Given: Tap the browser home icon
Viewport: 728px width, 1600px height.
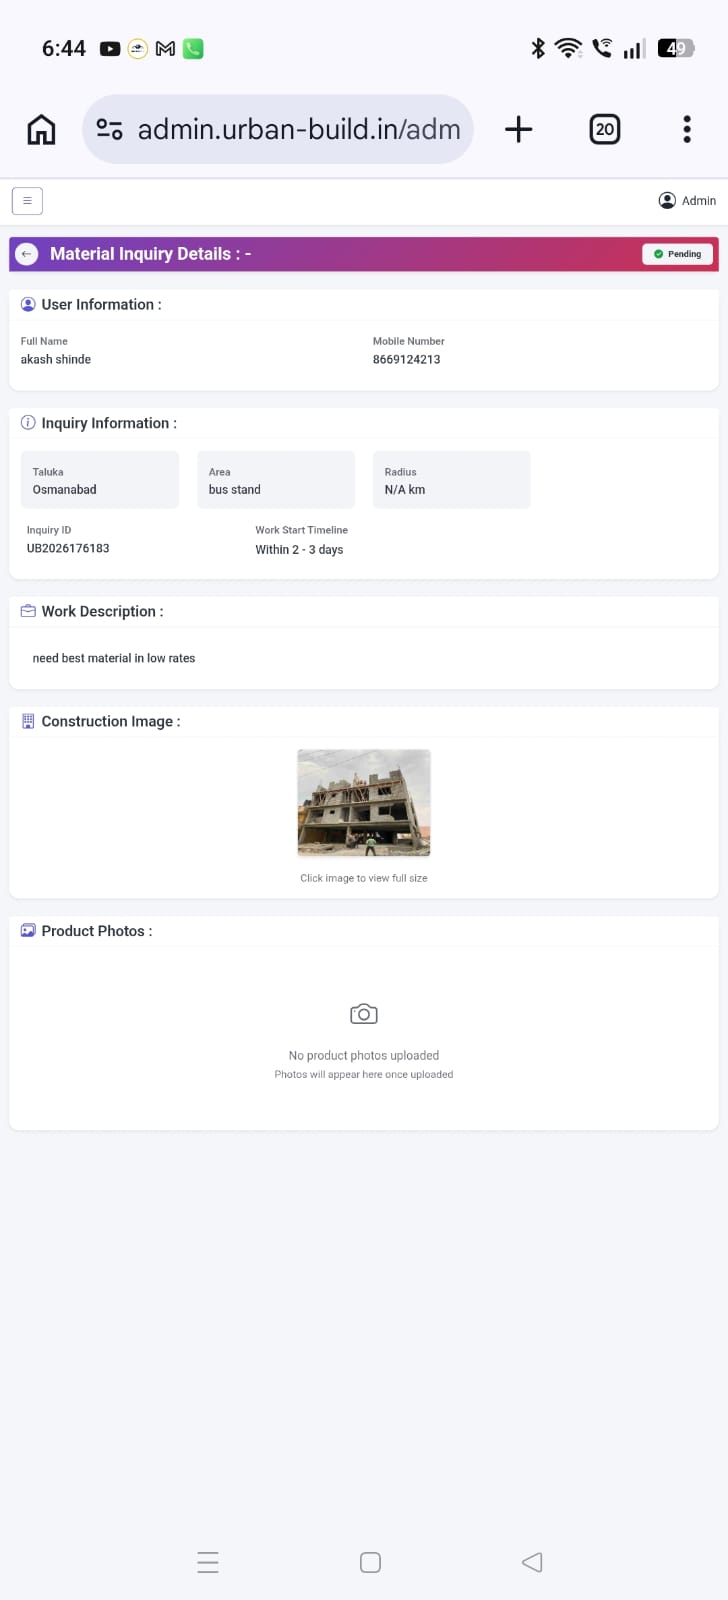Looking at the screenshot, I should 41,129.
